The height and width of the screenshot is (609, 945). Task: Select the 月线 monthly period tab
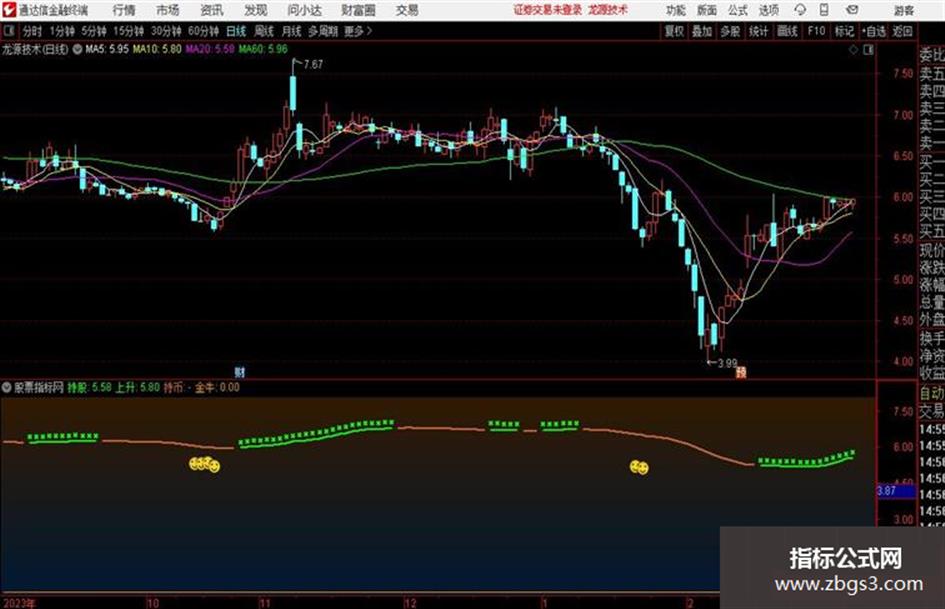click(292, 31)
